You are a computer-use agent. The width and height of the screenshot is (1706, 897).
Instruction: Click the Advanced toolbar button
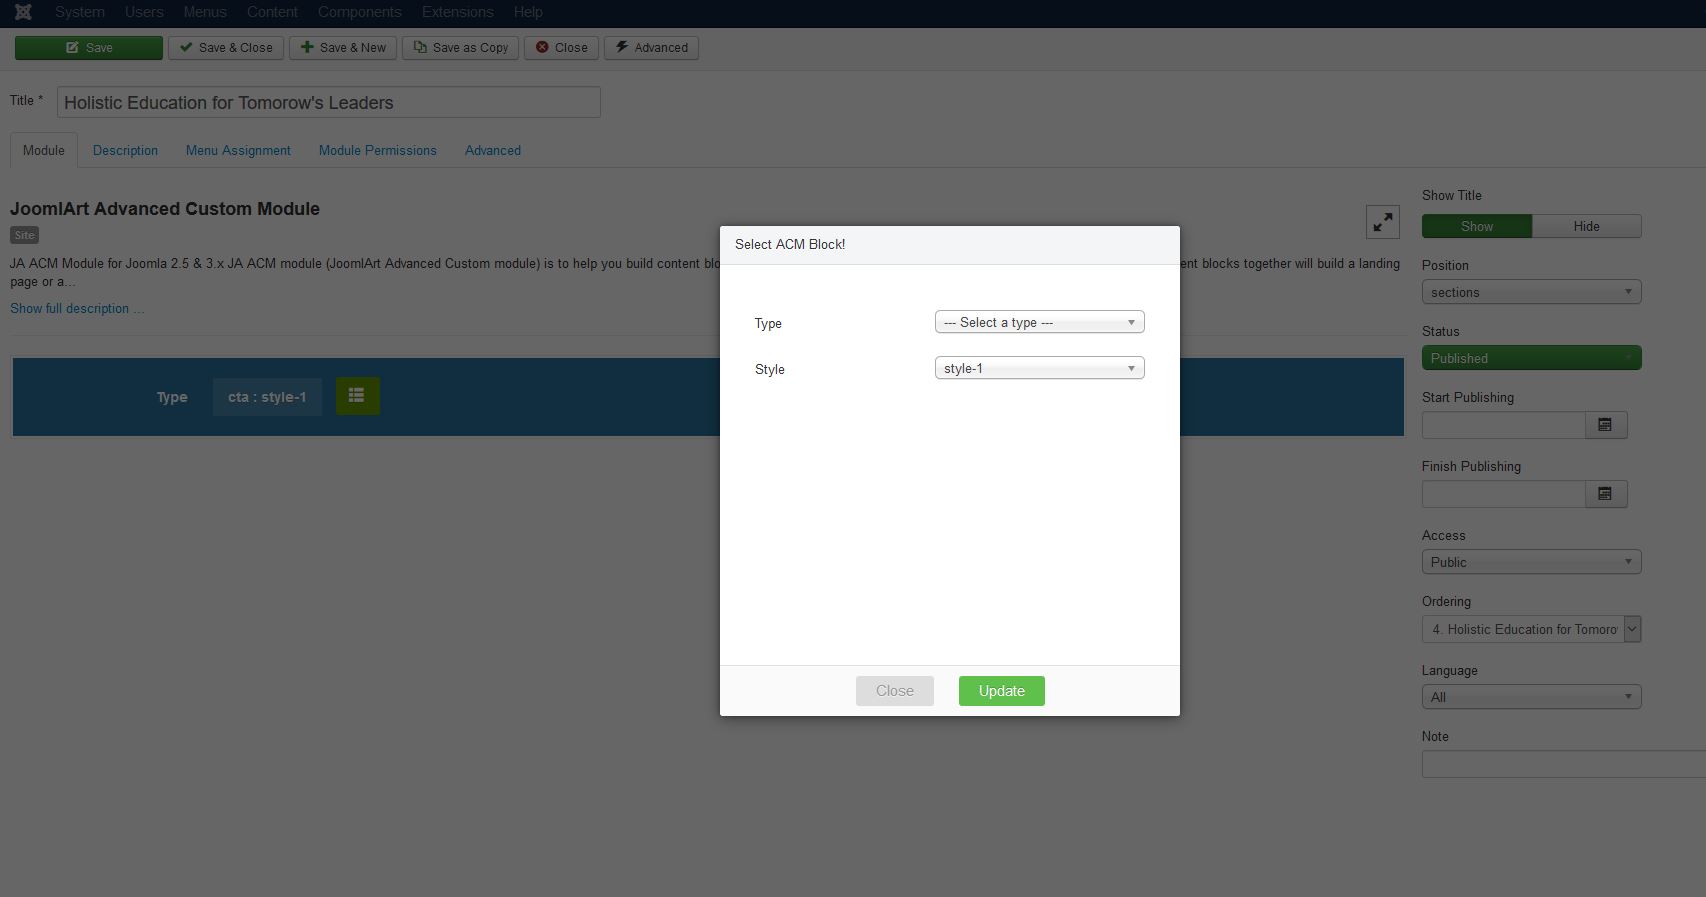coord(651,48)
